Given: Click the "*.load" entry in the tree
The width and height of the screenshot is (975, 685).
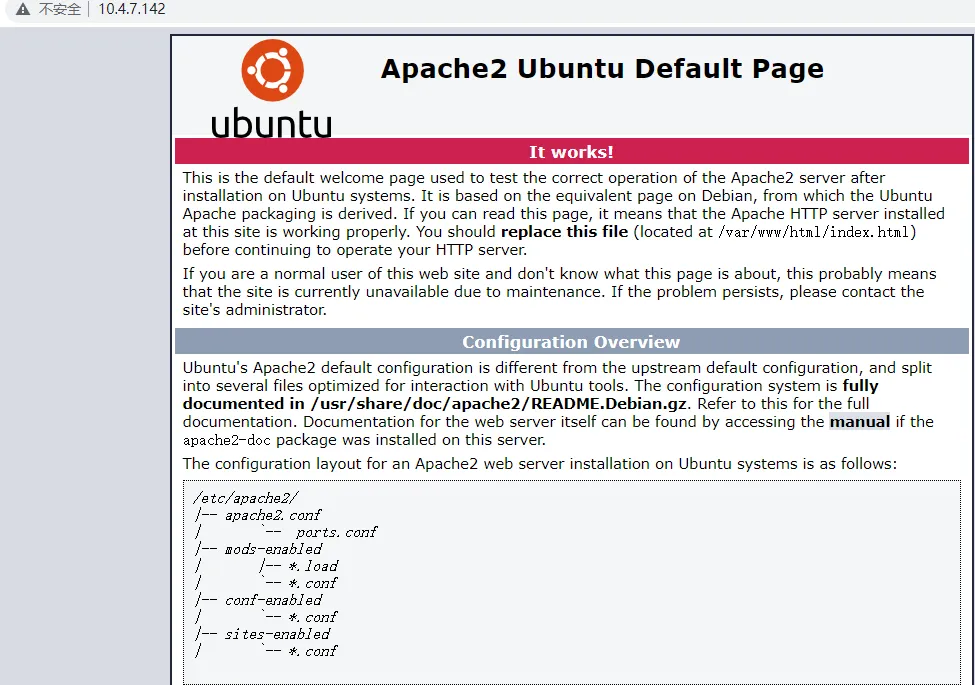Looking at the screenshot, I should (x=313, y=566).
